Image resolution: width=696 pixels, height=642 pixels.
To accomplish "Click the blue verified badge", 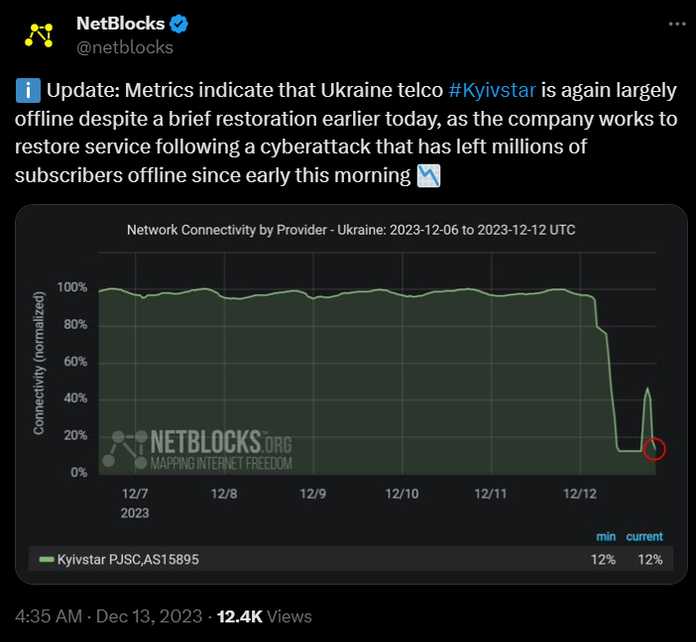I will point(179,24).
